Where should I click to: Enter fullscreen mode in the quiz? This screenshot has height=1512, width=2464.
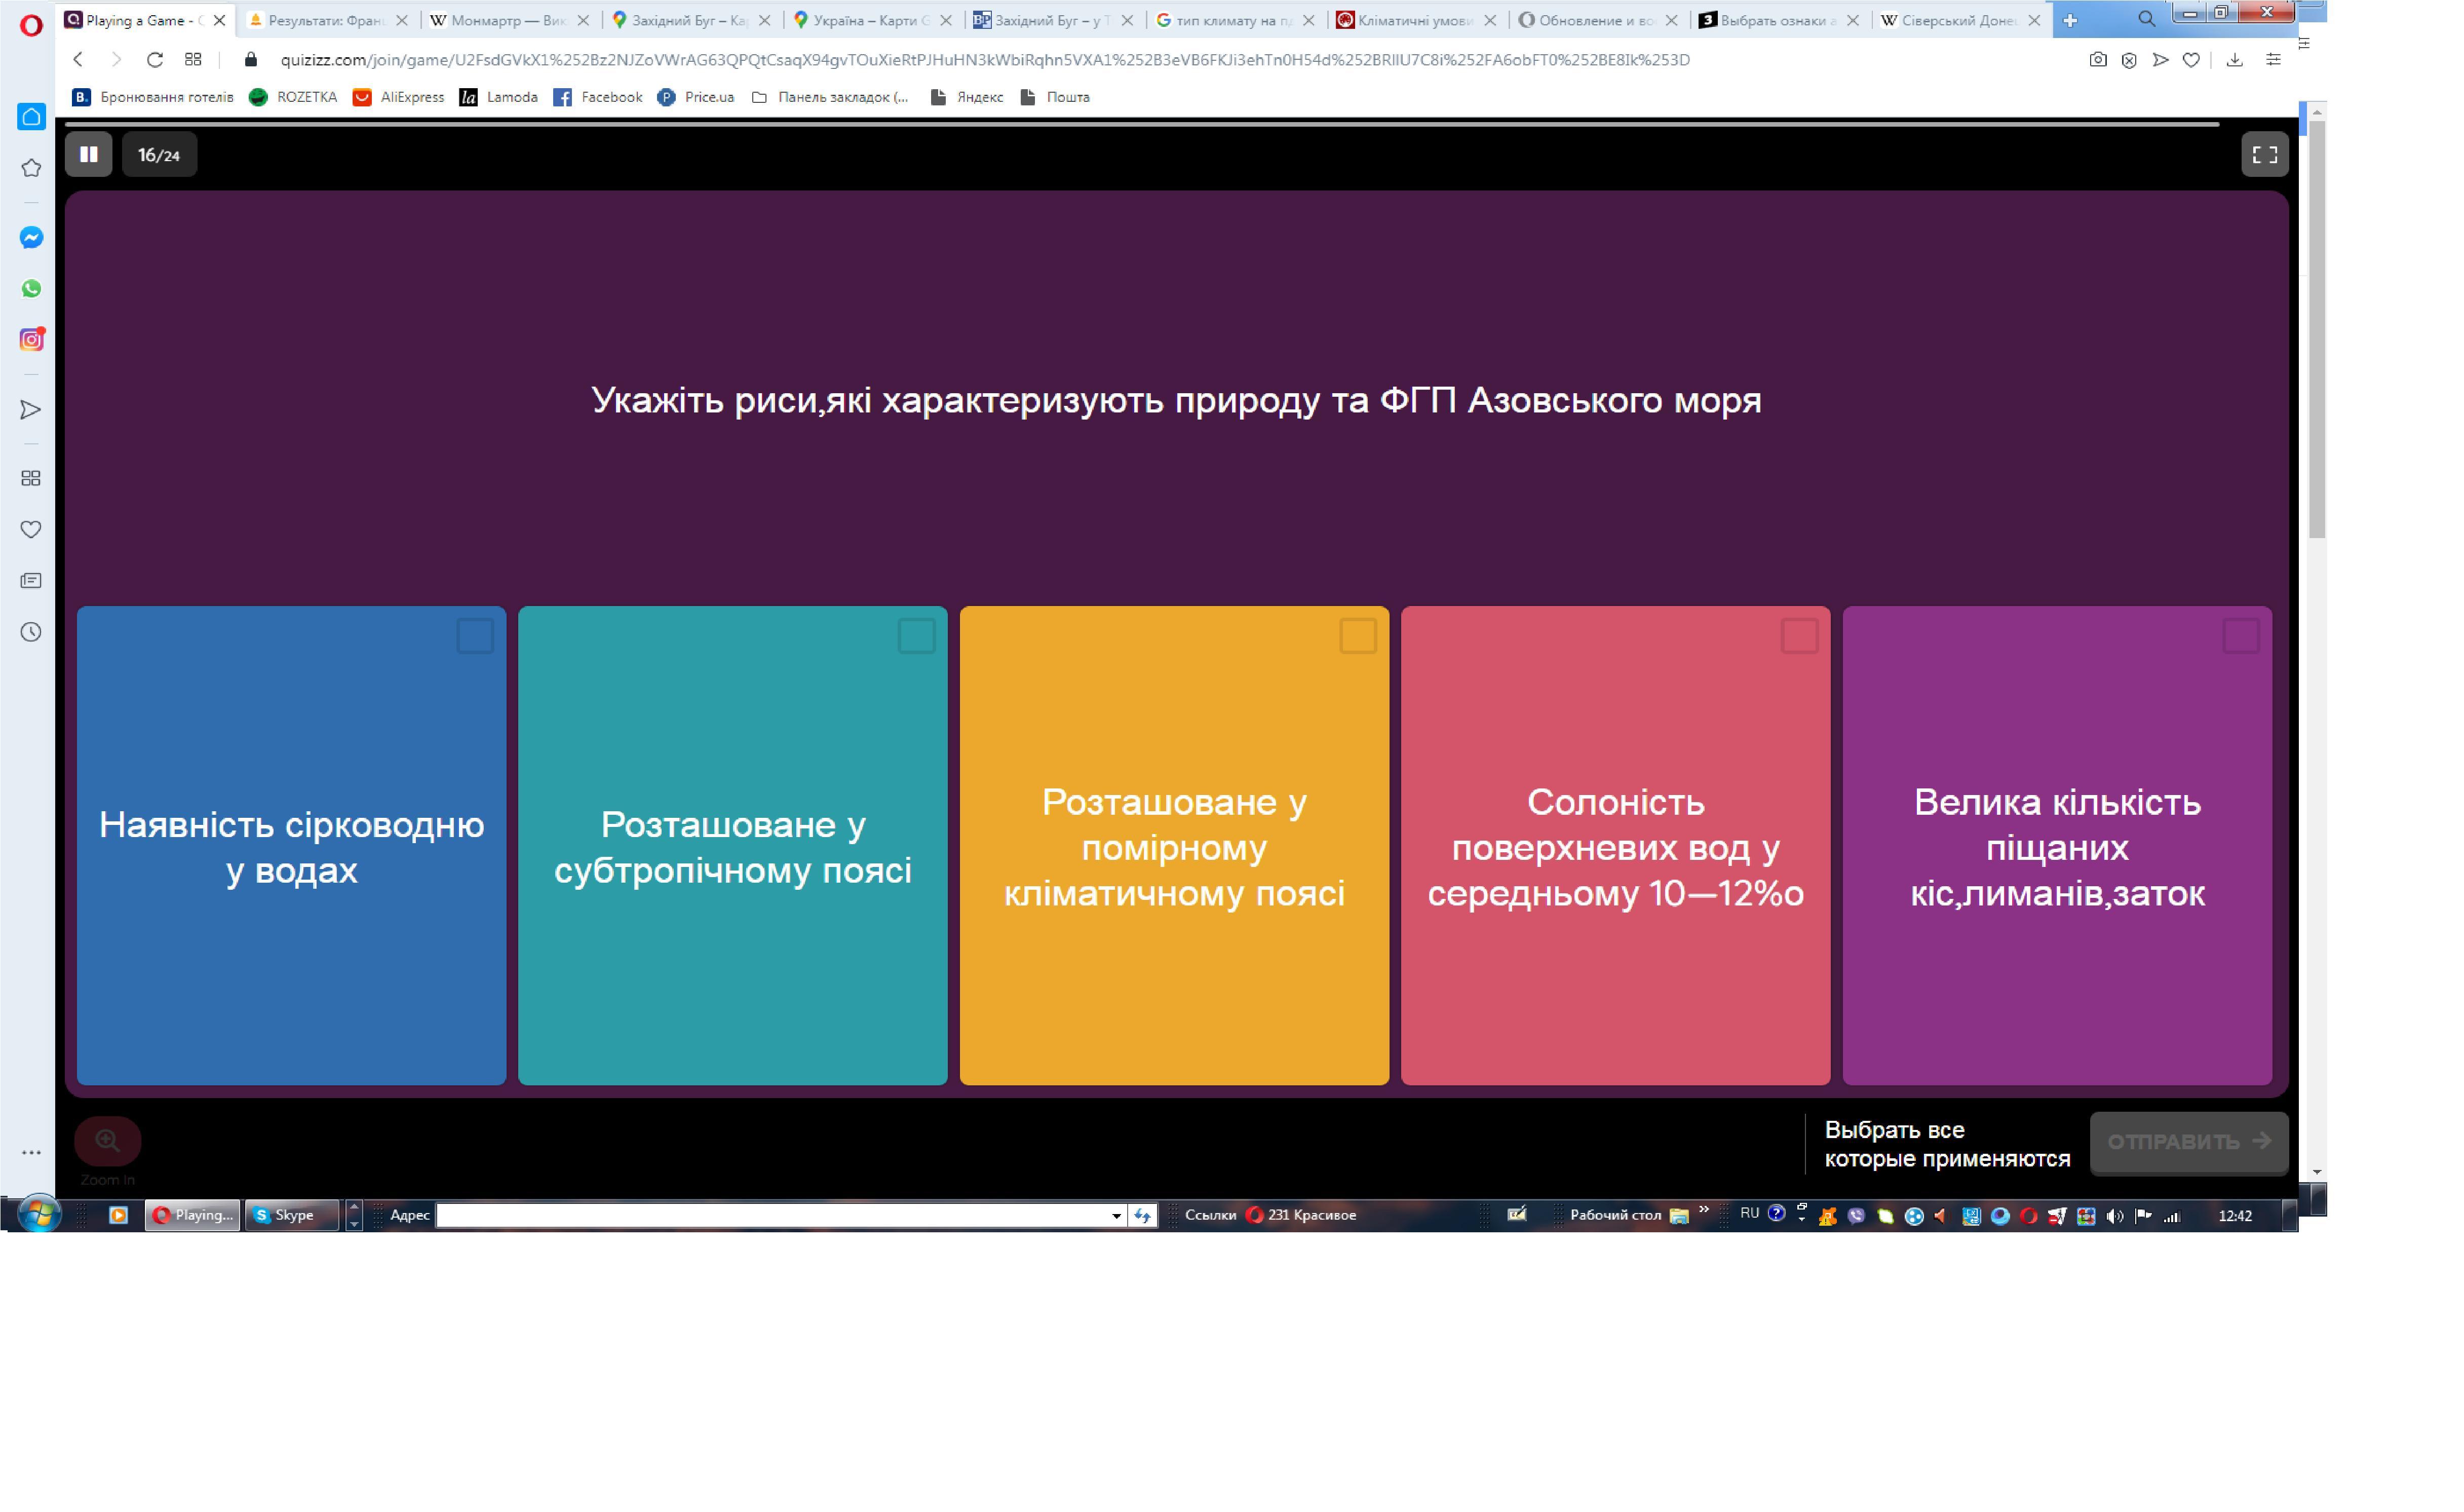(x=2264, y=154)
